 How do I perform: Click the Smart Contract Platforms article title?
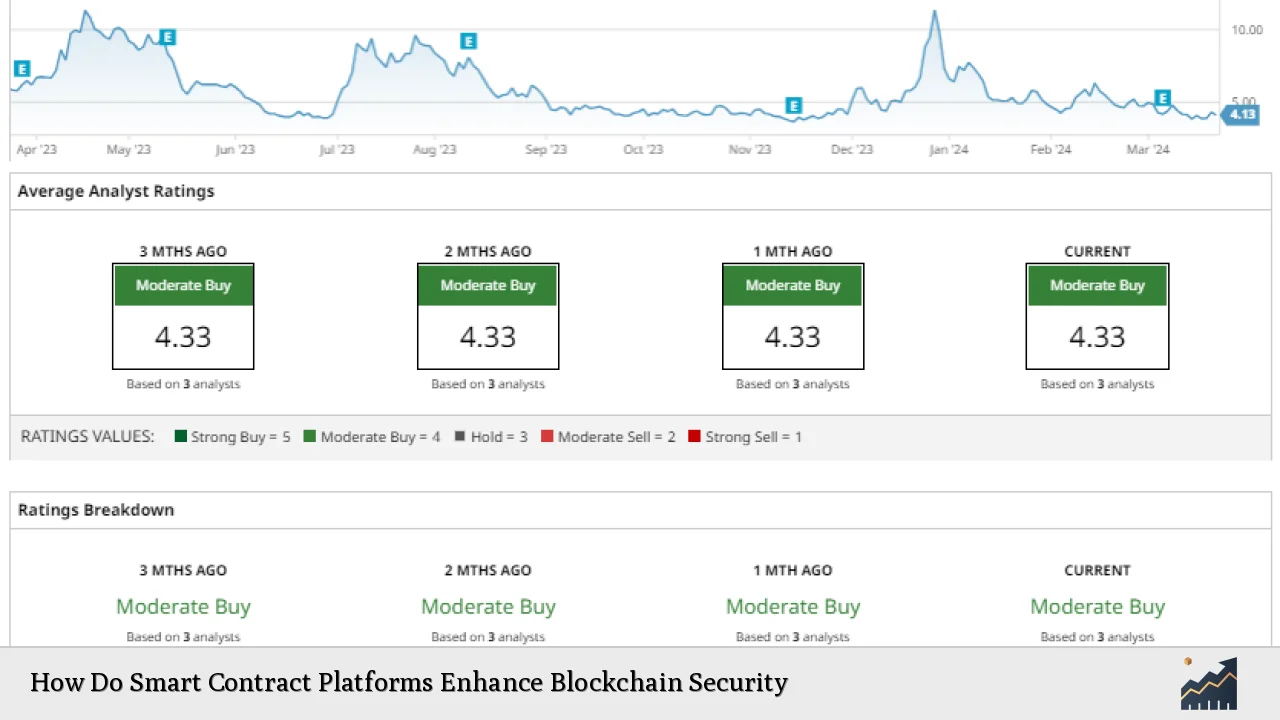409,683
